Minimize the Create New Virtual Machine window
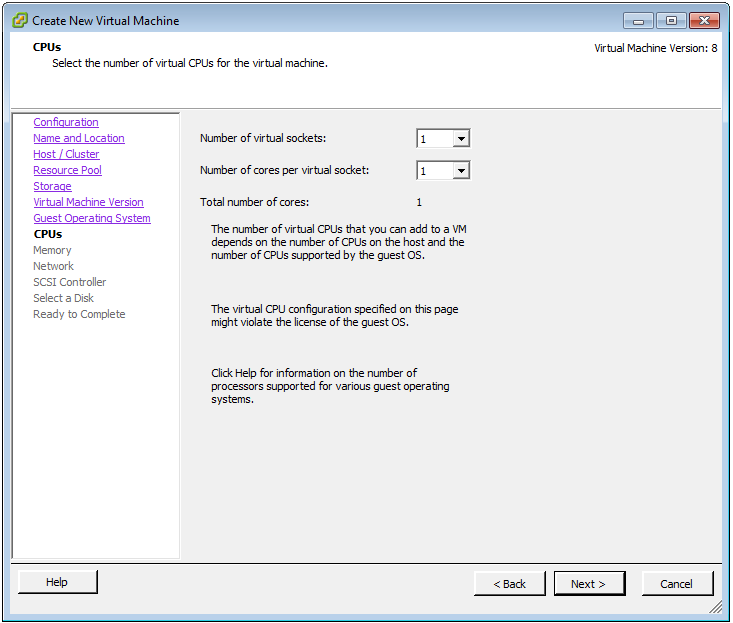Viewport: 733px width, 623px height. click(639, 21)
